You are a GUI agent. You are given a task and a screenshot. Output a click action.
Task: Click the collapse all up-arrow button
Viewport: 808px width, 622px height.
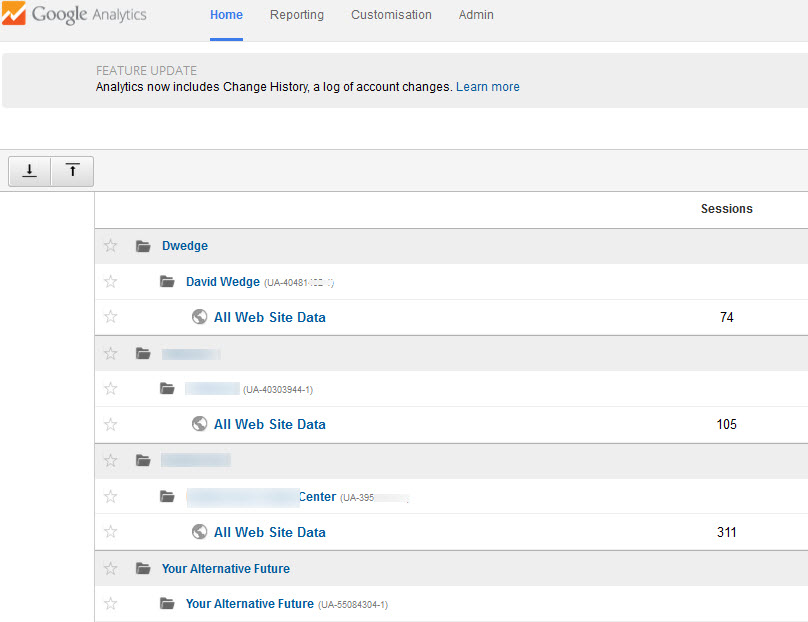click(x=73, y=171)
